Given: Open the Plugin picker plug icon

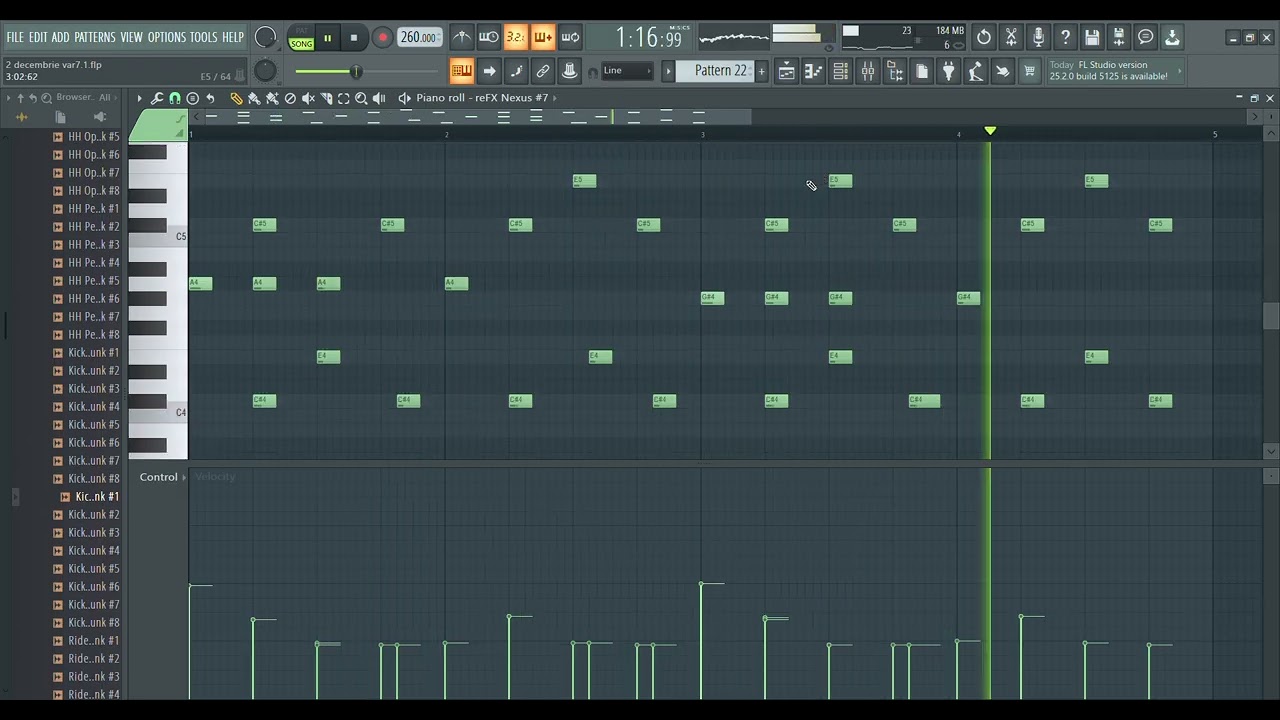Looking at the screenshot, I should pos(949,71).
